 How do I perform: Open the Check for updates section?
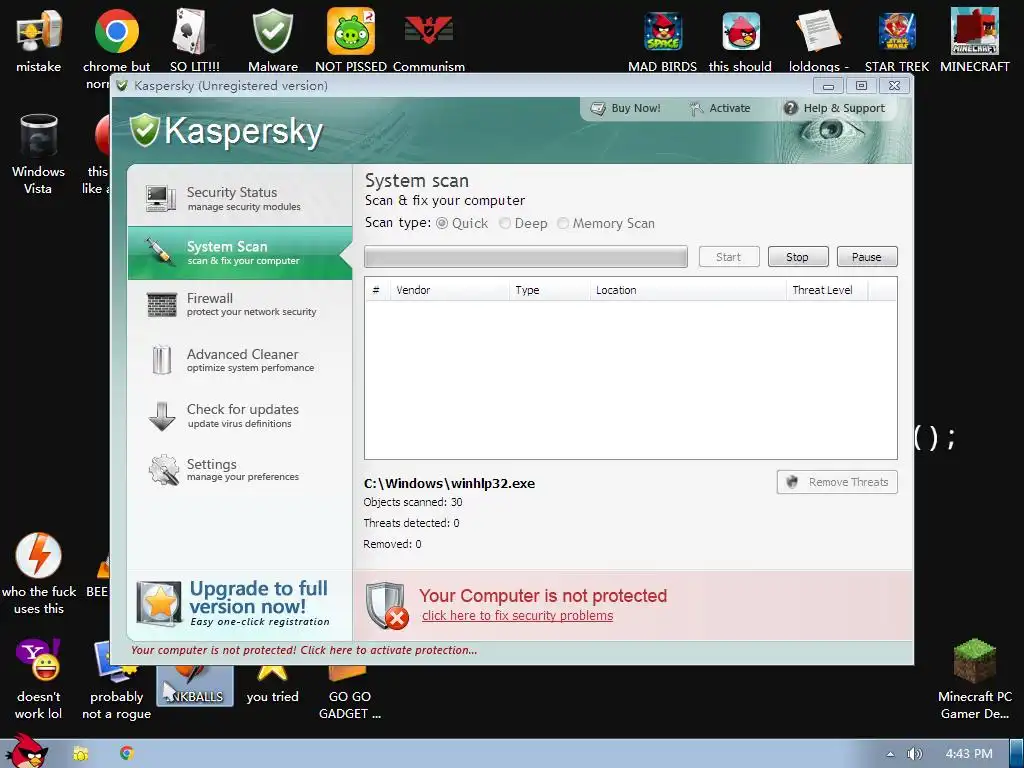point(240,415)
